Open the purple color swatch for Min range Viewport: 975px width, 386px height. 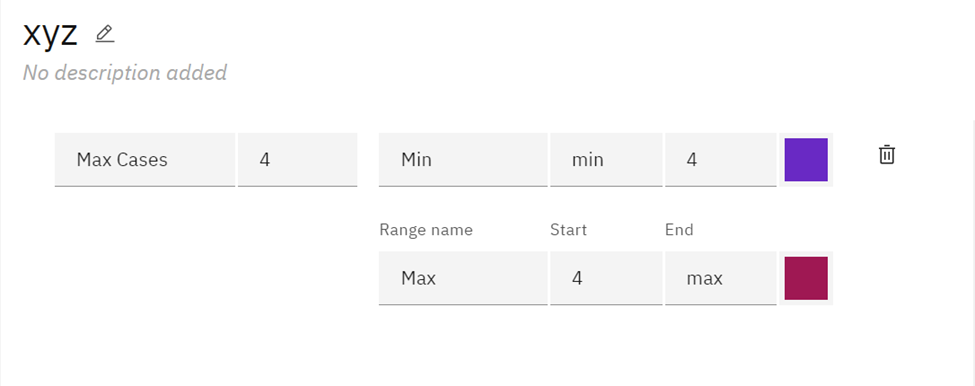tap(806, 160)
